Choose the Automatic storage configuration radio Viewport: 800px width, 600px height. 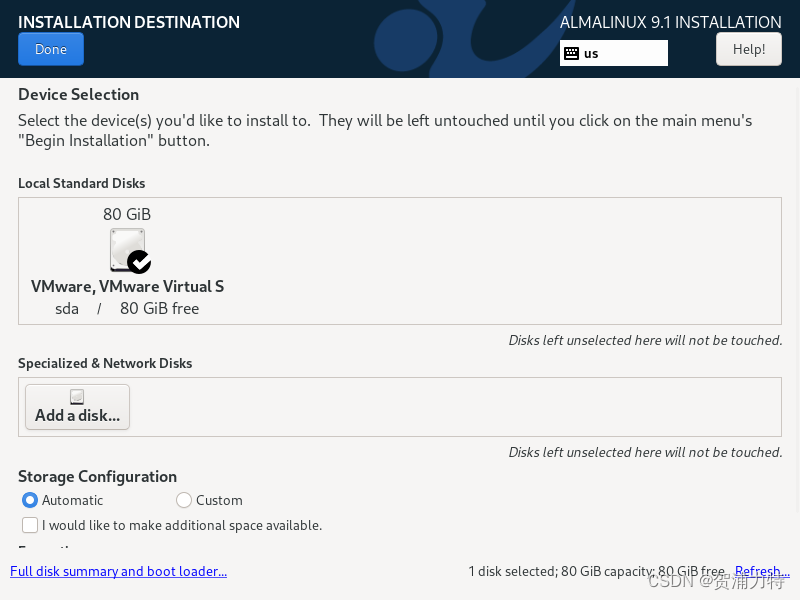[30, 500]
